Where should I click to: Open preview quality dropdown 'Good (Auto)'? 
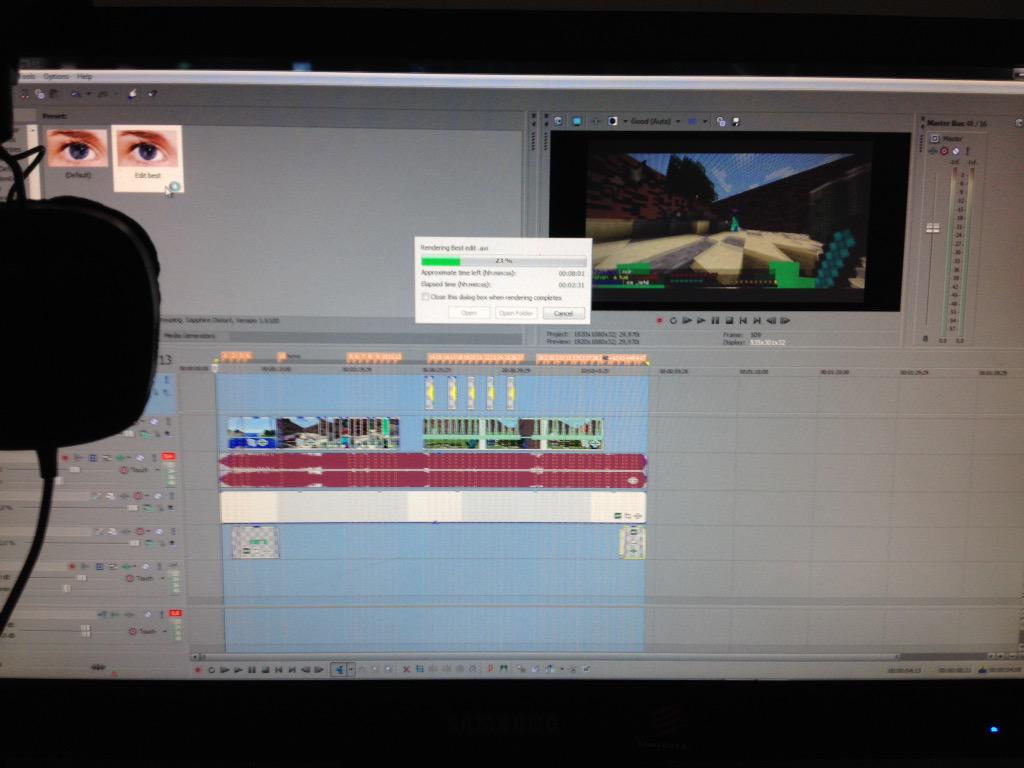[x=655, y=121]
